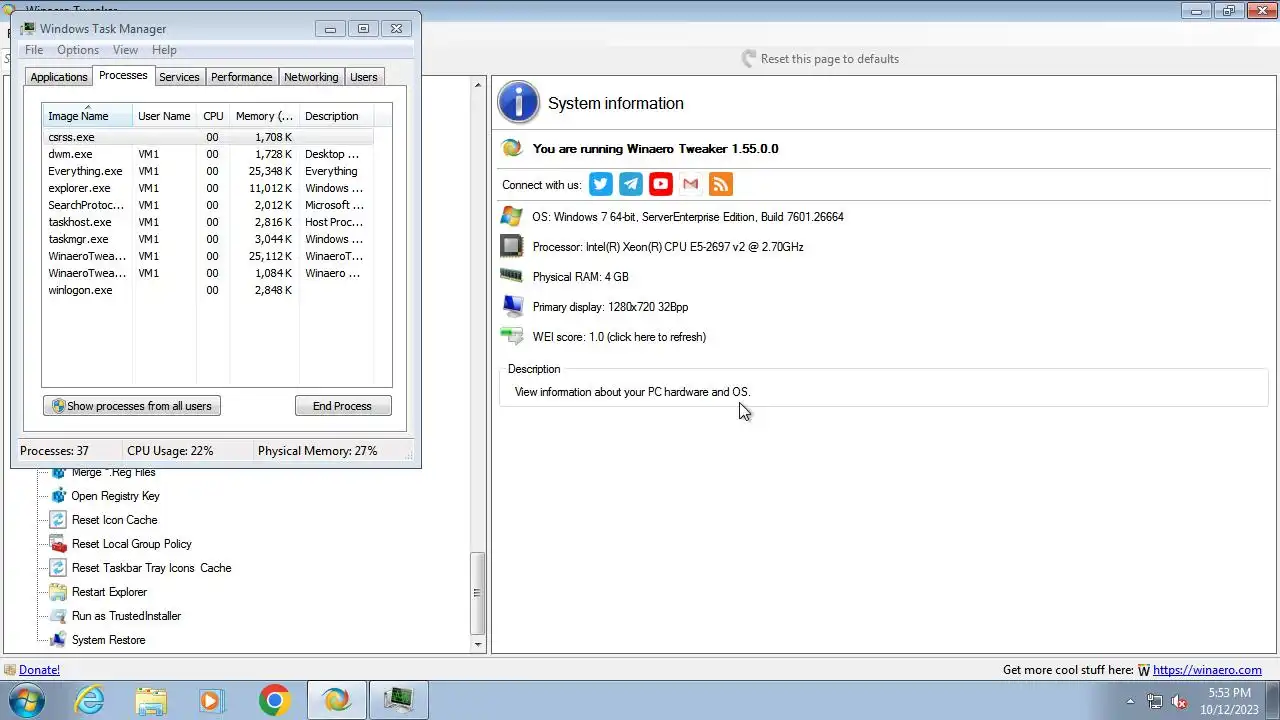The width and height of the screenshot is (1280, 720).
Task: Click the Processor chip icon
Action: [x=512, y=247]
